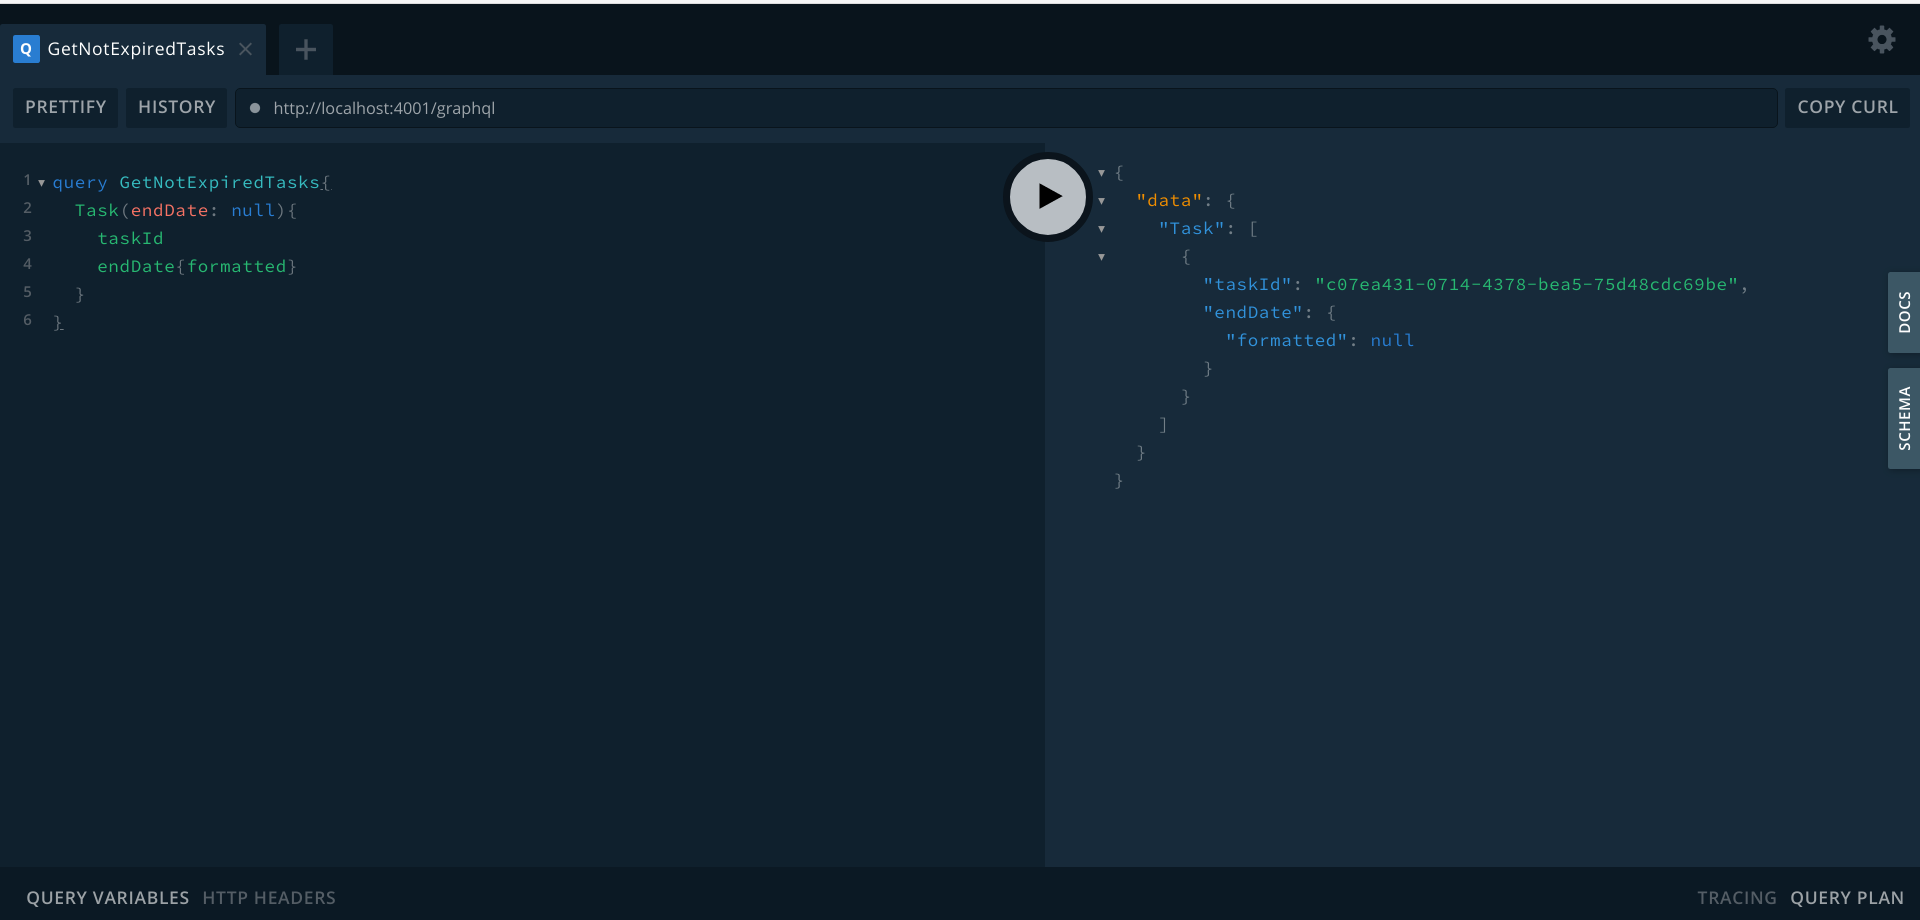Close the GetNotExpiredTasks tab

[x=245, y=49]
